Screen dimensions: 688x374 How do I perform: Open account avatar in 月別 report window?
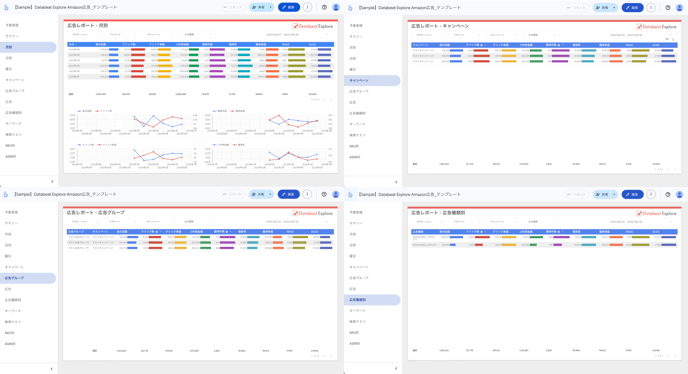[336, 7]
